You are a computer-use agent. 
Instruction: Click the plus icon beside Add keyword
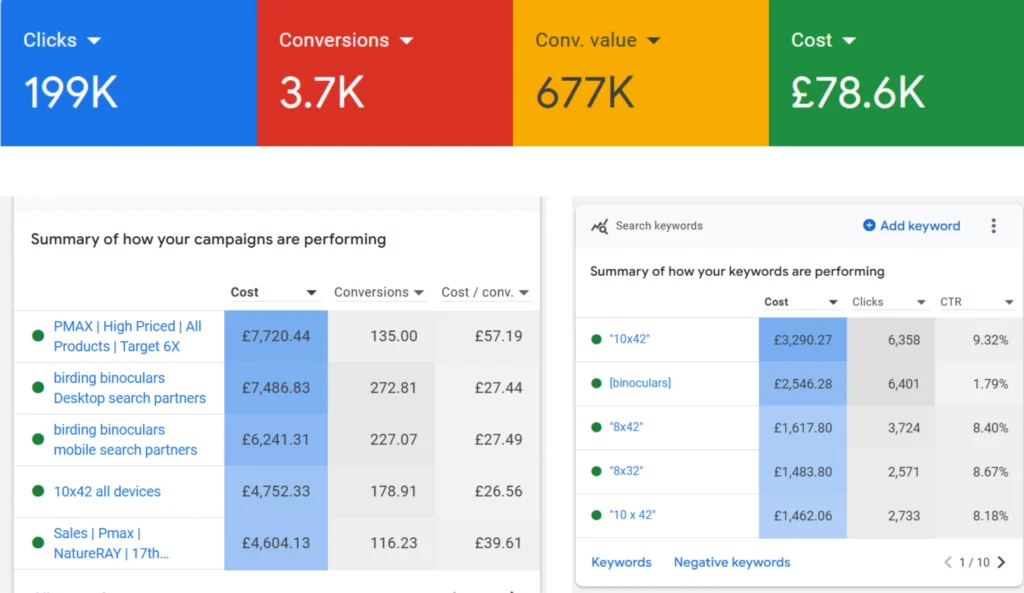click(x=869, y=226)
